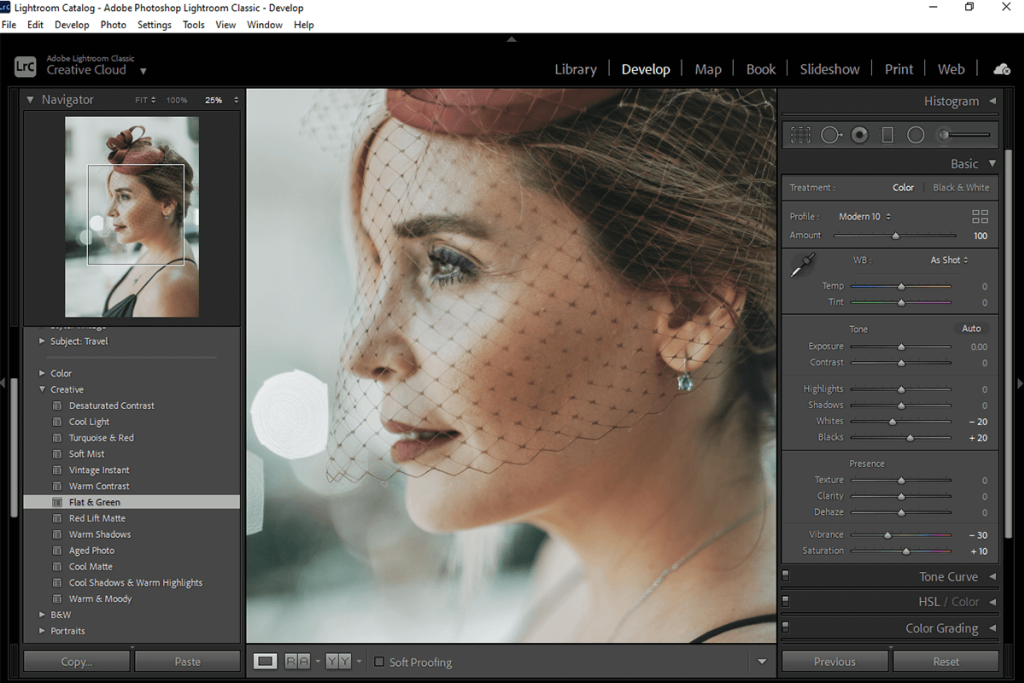The height and width of the screenshot is (683, 1024).
Task: Switch to the Library module
Action: 576,69
